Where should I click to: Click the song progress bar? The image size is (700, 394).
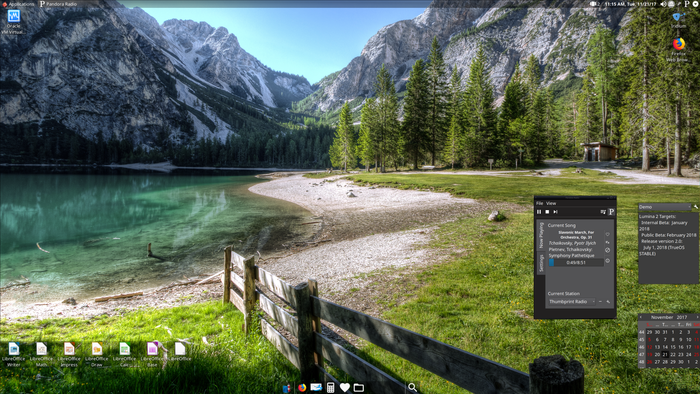[x=576, y=263]
